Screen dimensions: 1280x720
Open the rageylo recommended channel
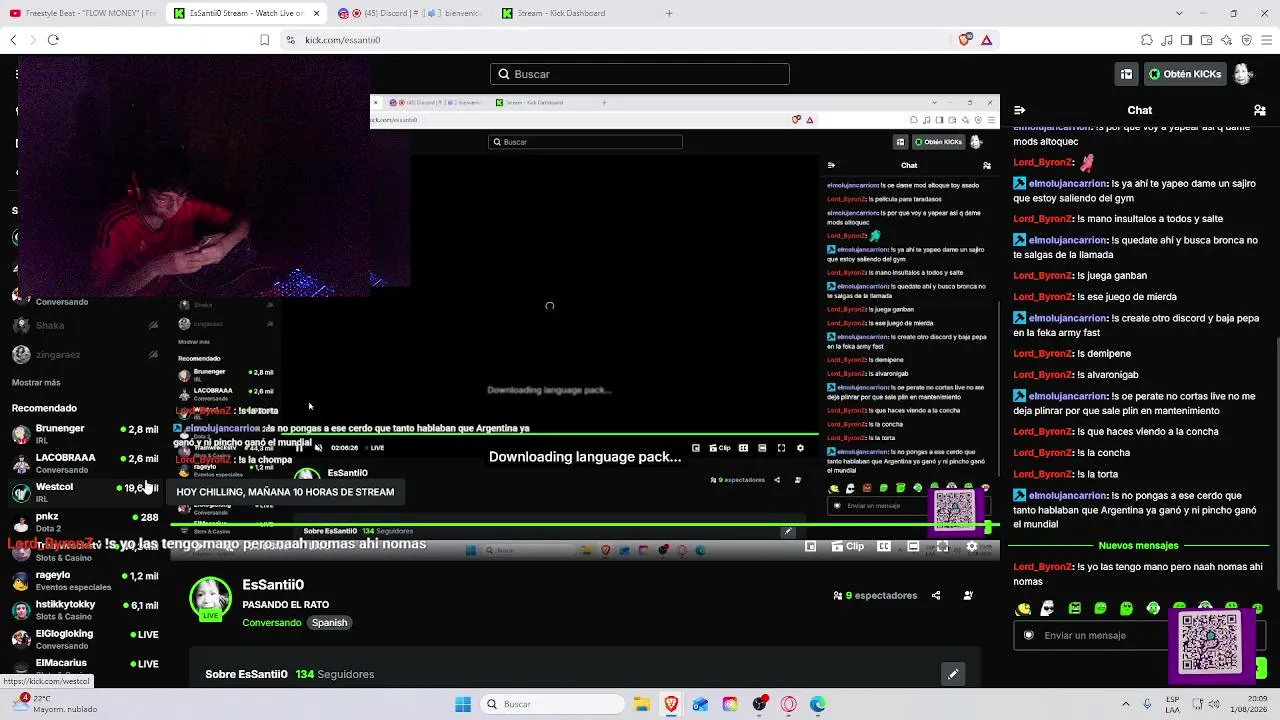(x=84, y=581)
